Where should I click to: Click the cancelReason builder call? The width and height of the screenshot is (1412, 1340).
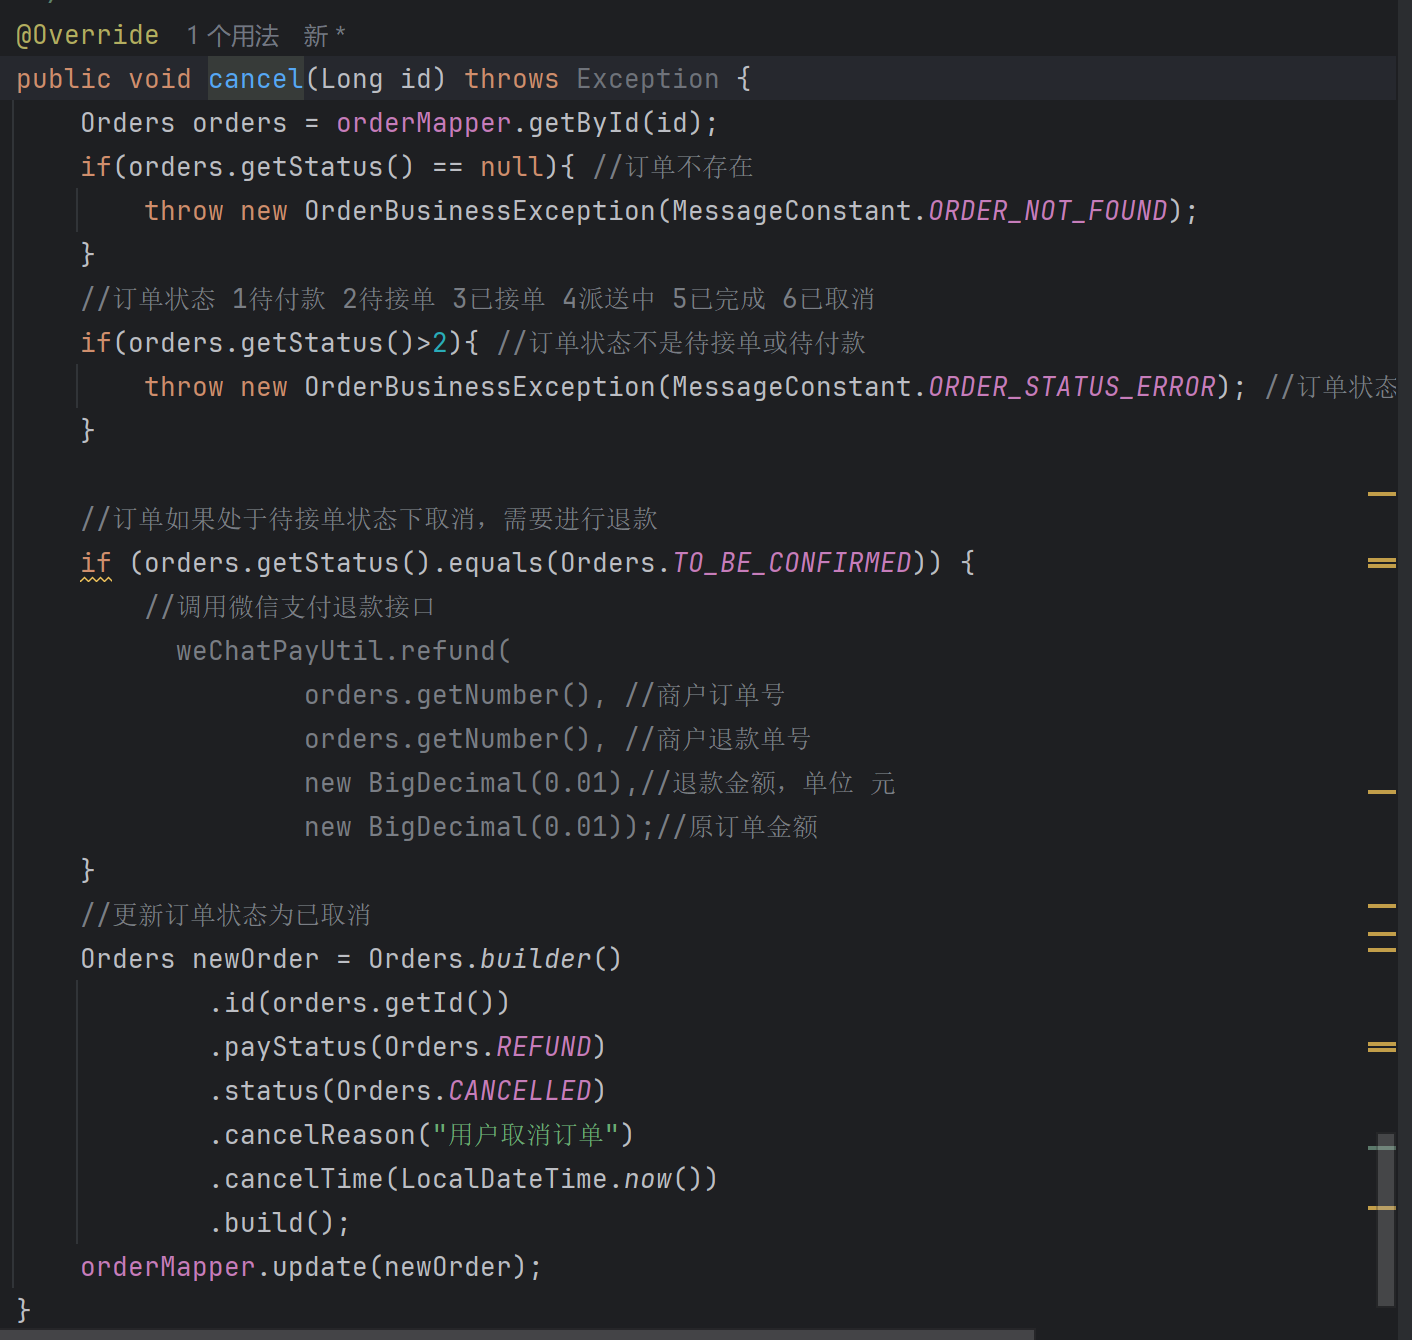point(320,1135)
